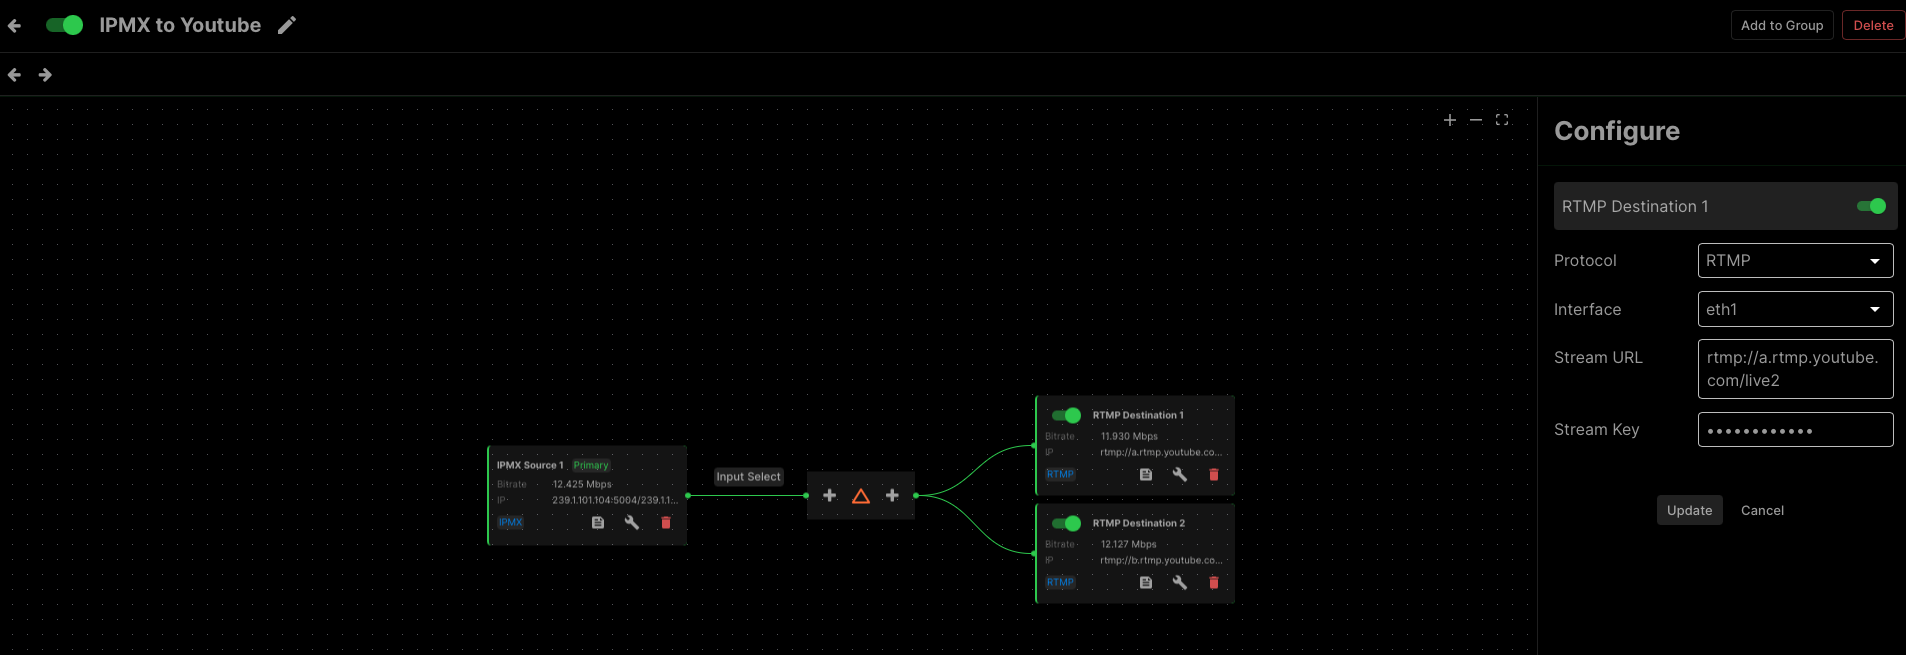
Task: Open the RTMP Destination 2 details document icon
Action: coord(1146,582)
